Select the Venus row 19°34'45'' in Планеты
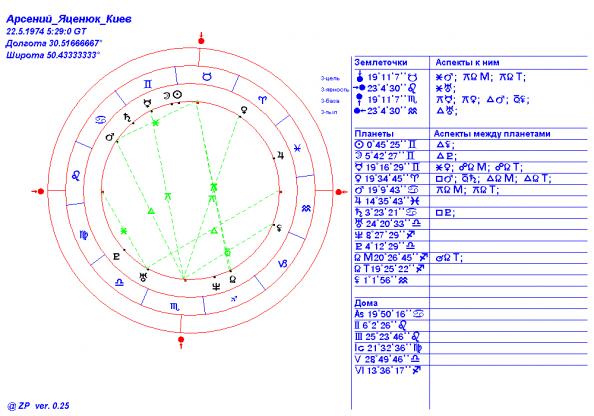The image size is (594, 416). pyautogui.click(x=387, y=178)
